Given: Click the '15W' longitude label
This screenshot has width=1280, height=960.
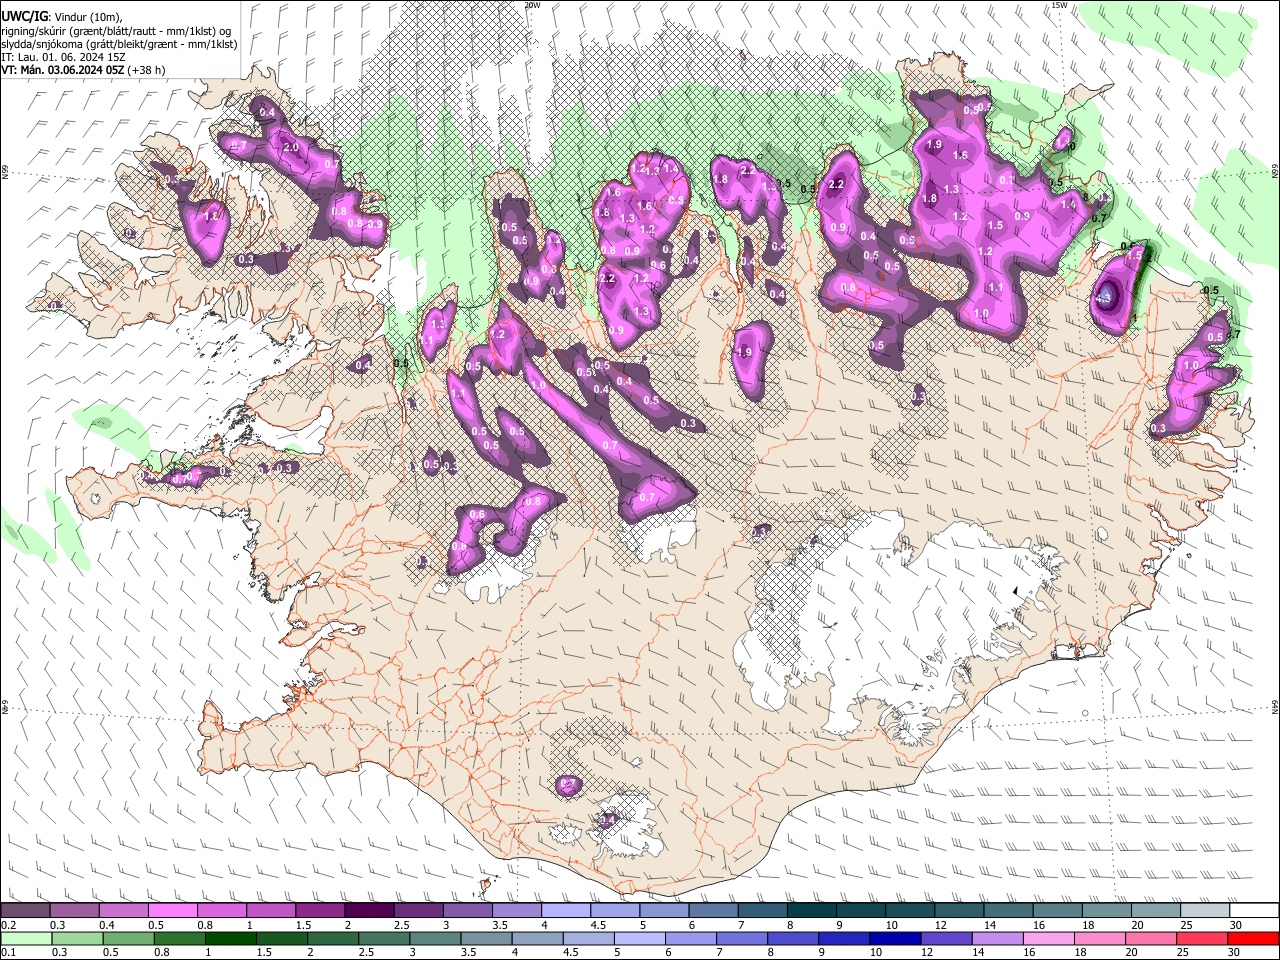Looking at the screenshot, I should pyautogui.click(x=1059, y=5).
